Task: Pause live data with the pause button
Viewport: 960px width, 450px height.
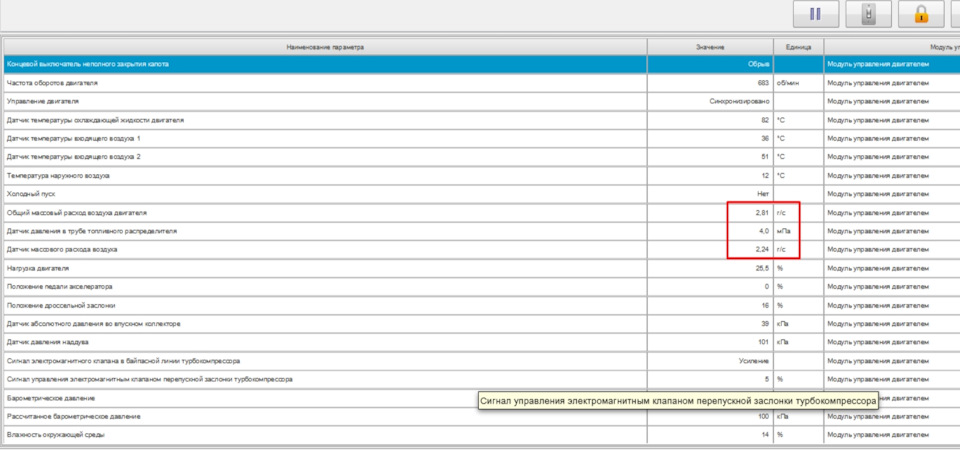Action: click(816, 14)
